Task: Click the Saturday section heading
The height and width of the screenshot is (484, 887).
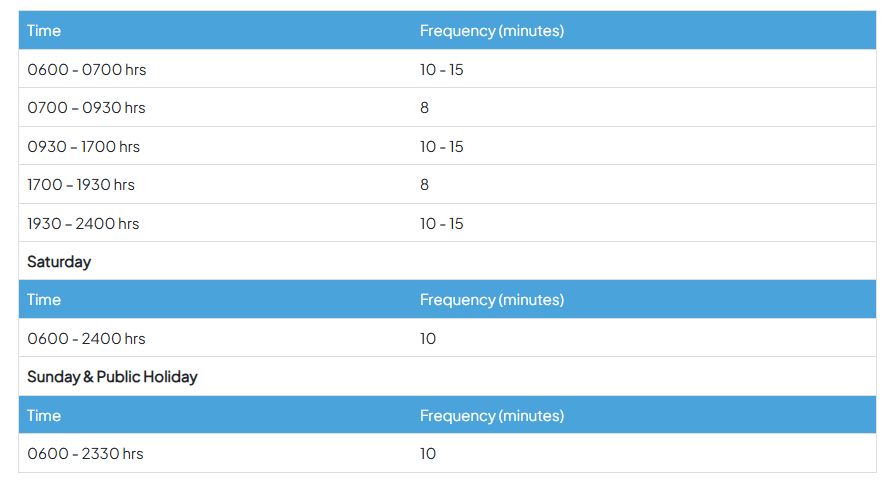Action: [59, 262]
